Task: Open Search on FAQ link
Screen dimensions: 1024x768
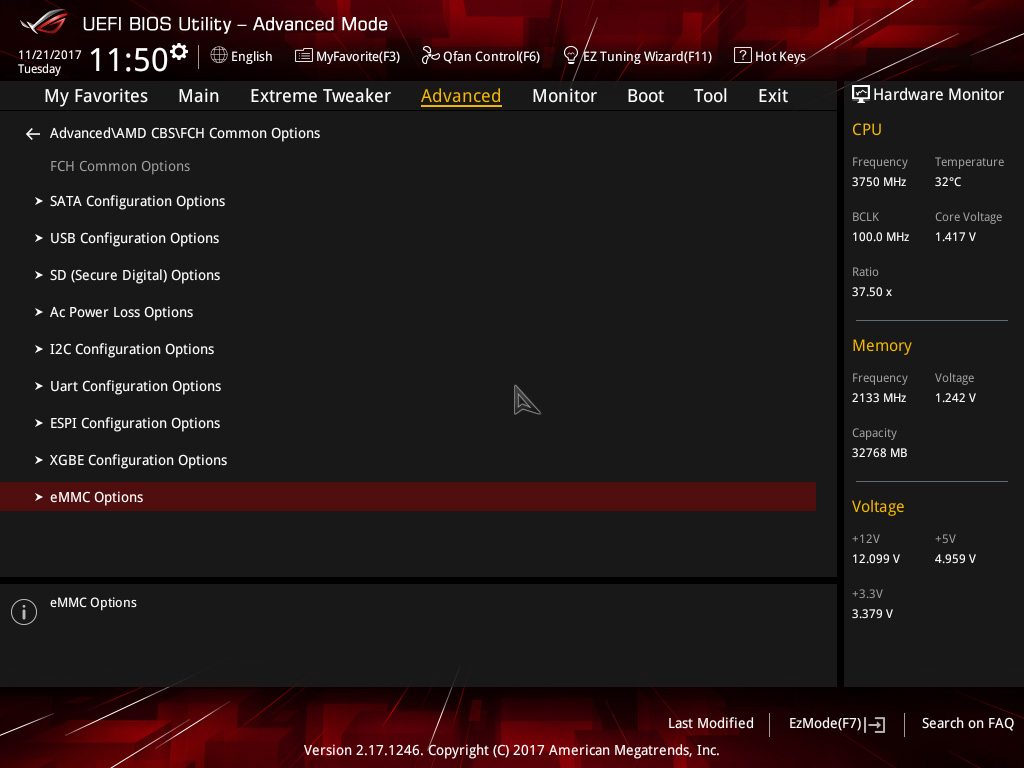Action: 968,724
